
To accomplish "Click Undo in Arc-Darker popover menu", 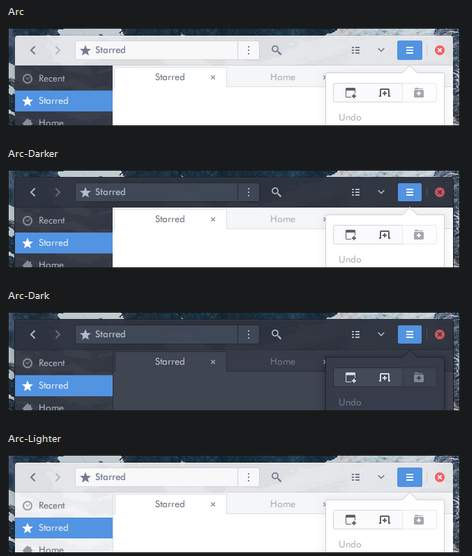I will point(350,260).
